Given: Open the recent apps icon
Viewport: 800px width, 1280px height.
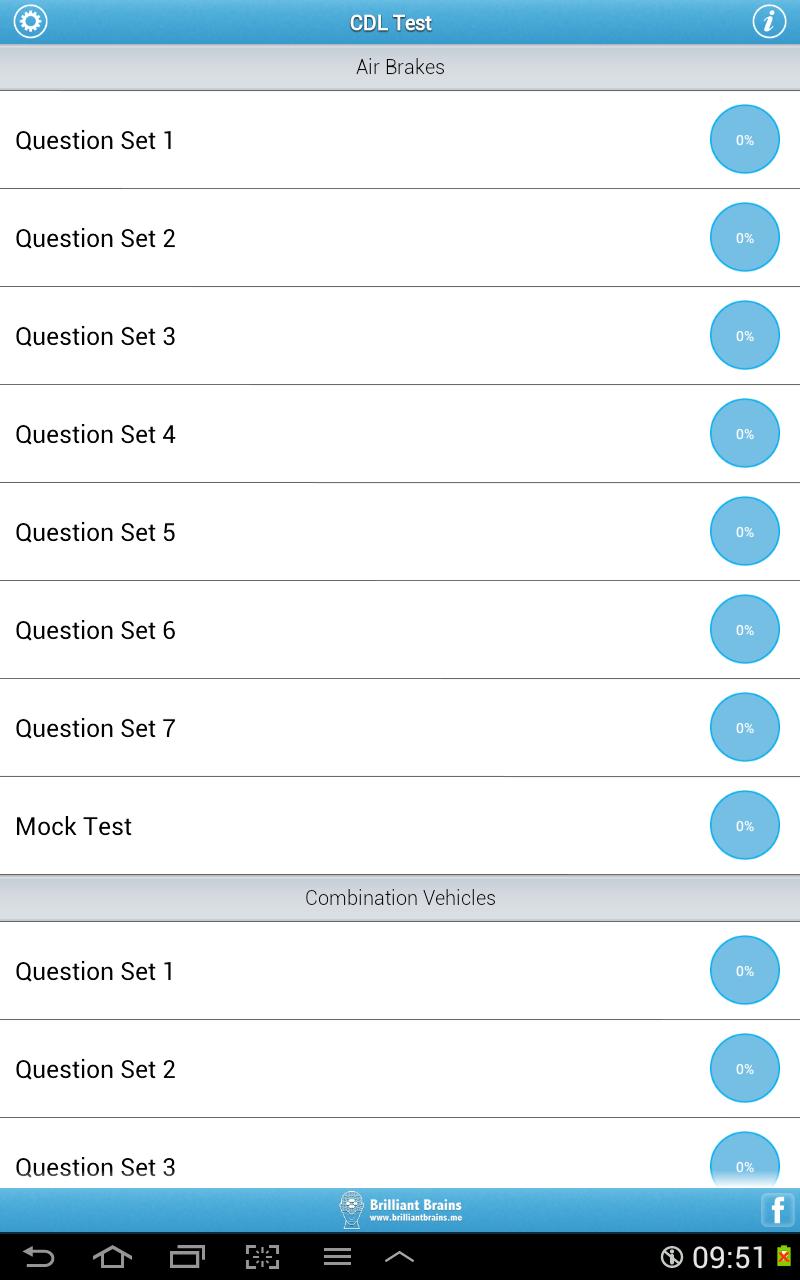Looking at the screenshot, I should tap(187, 1257).
